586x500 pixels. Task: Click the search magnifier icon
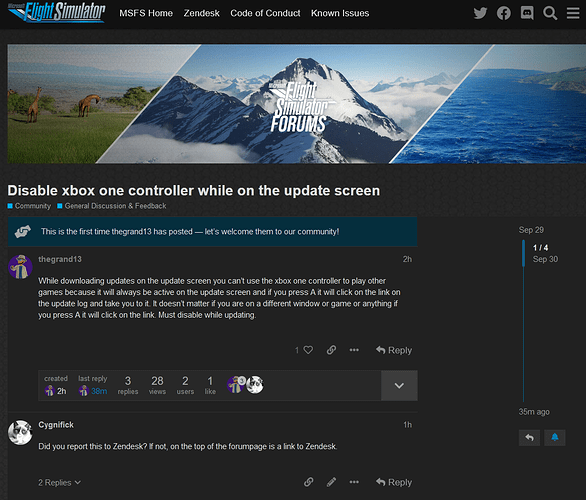[x=550, y=13]
